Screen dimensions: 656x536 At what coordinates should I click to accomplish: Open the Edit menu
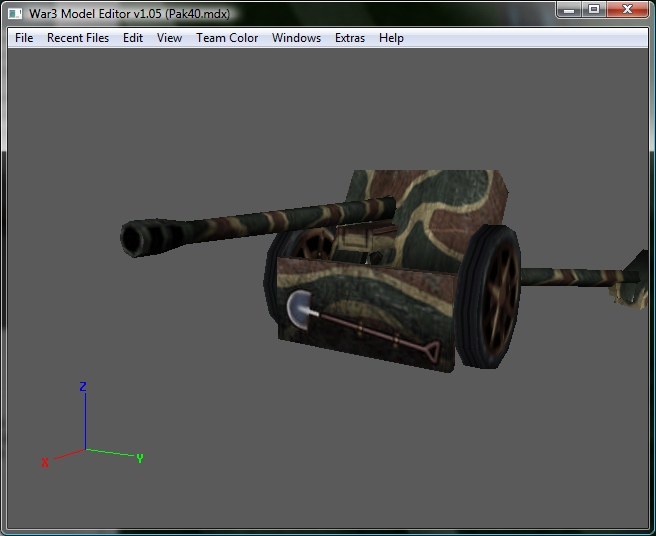tap(133, 38)
